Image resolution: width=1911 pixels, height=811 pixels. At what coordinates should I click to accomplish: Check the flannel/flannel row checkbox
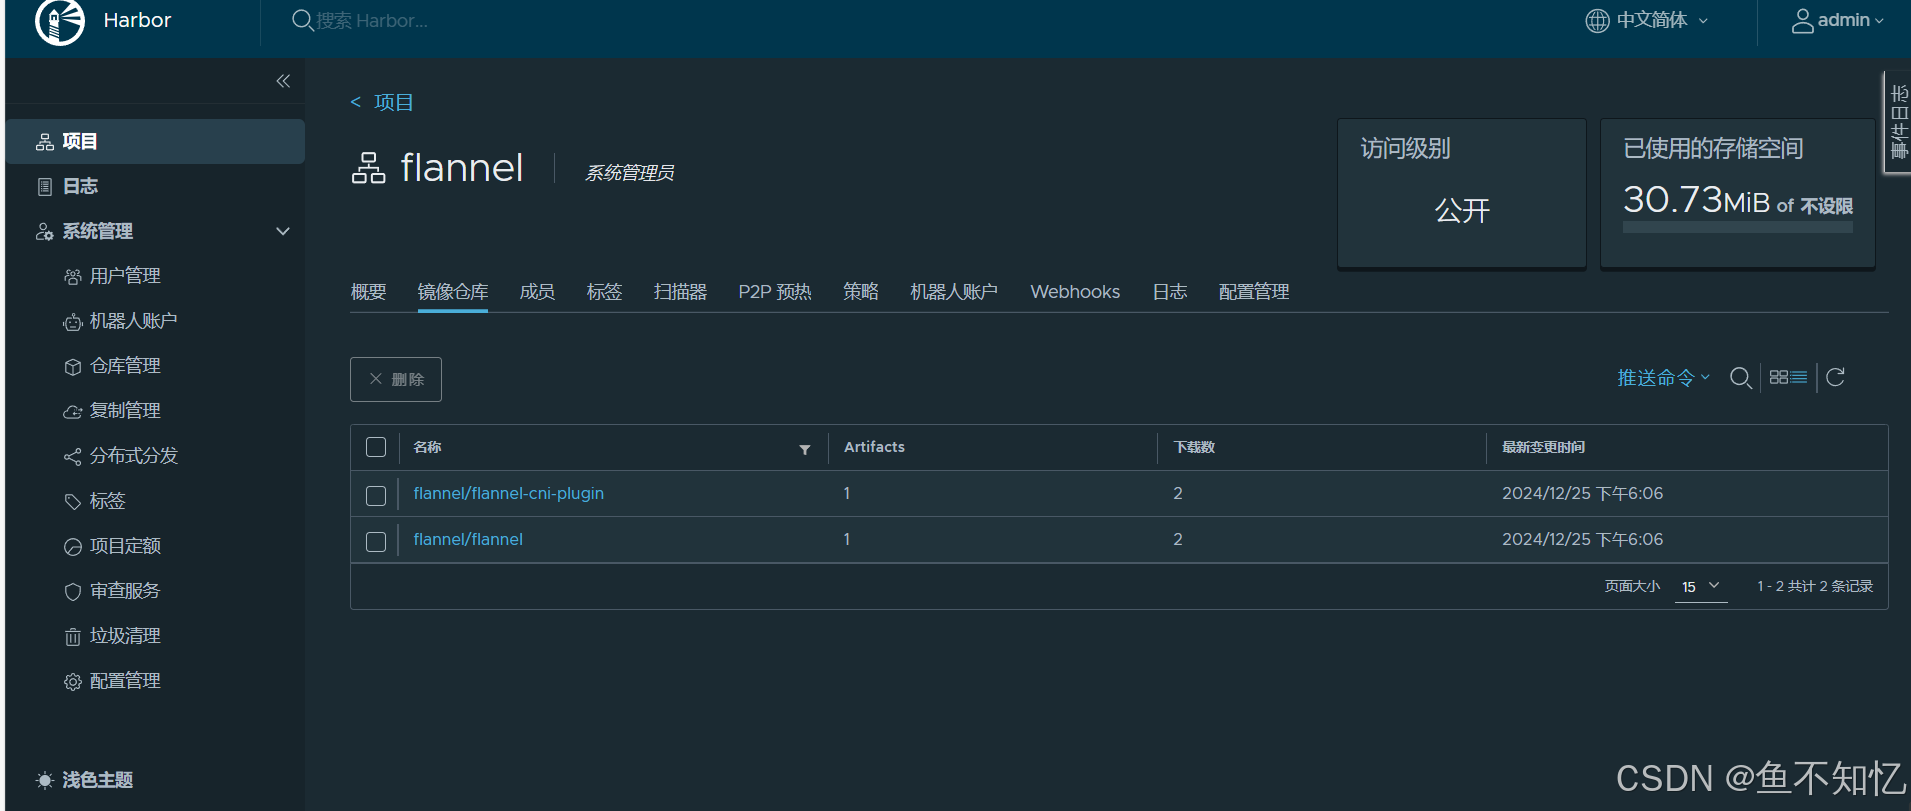376,542
